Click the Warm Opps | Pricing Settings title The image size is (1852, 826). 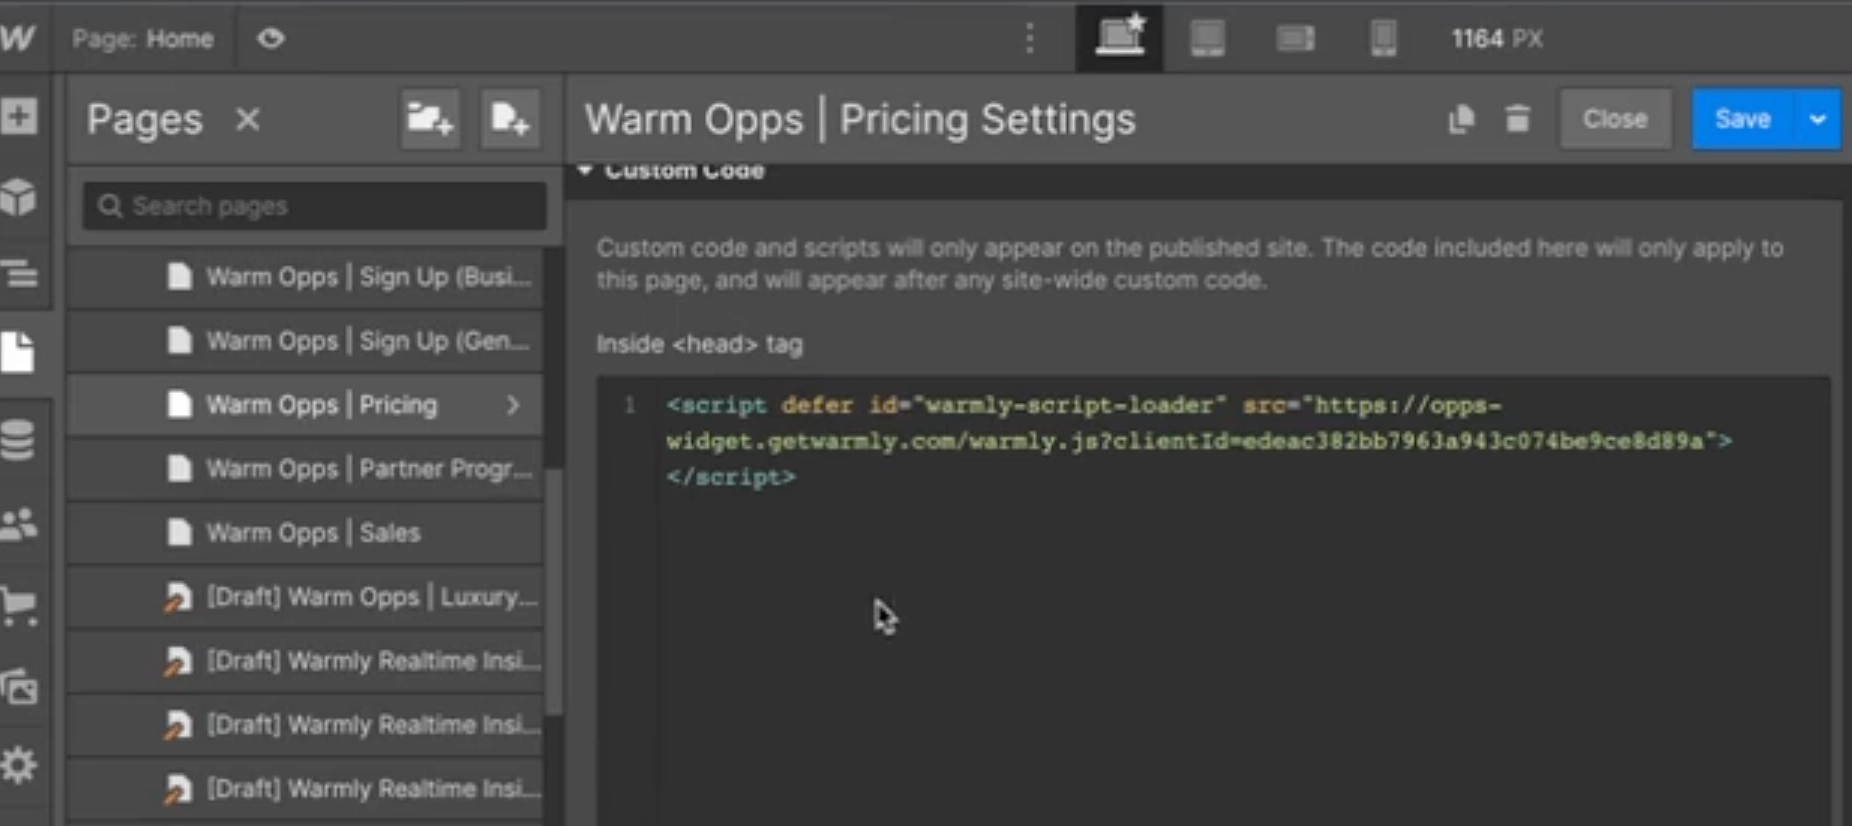tap(860, 120)
